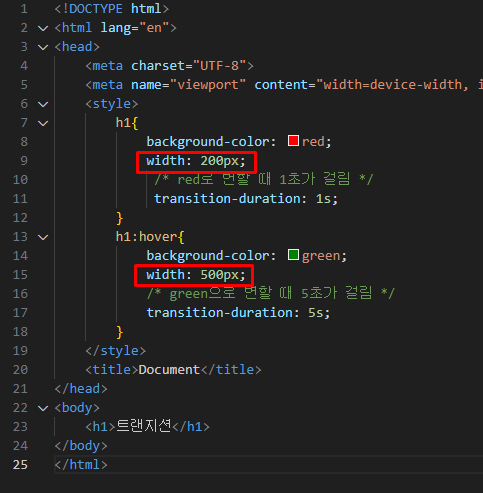Image resolution: width=483 pixels, height=493 pixels.
Task: Open the red color swatch picker
Action: 293,141
